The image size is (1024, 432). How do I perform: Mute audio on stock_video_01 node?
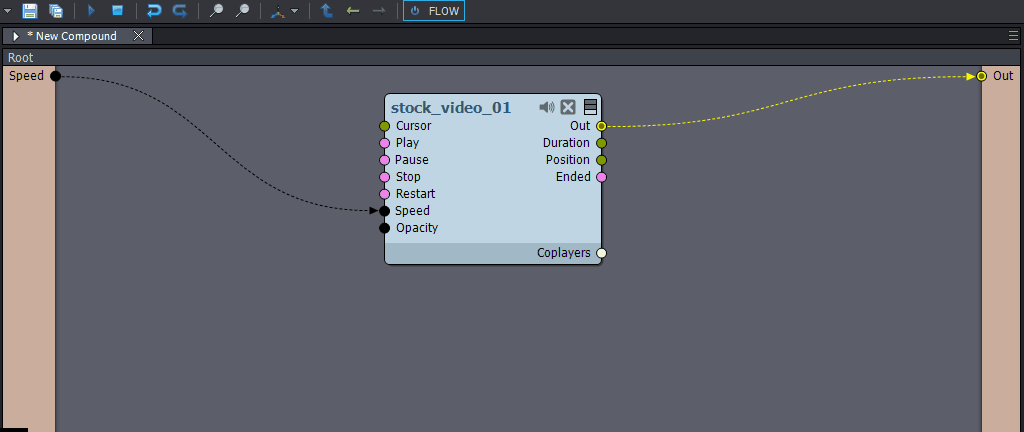point(547,107)
